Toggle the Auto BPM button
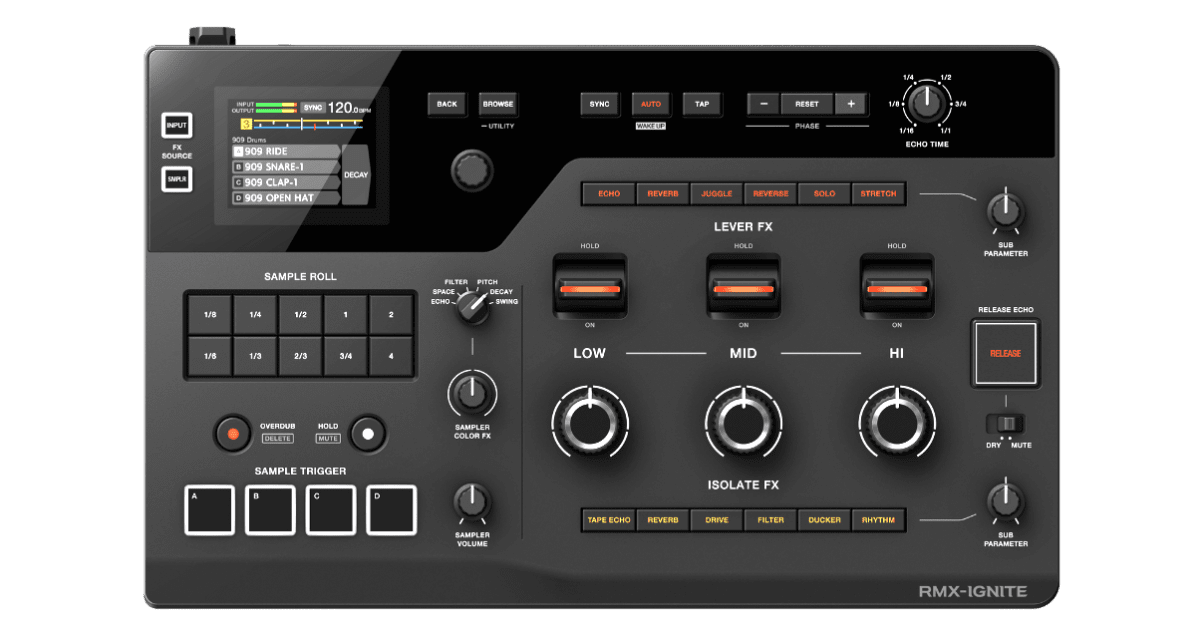Image resolution: width=1204 pixels, height=640 pixels. 650,104
